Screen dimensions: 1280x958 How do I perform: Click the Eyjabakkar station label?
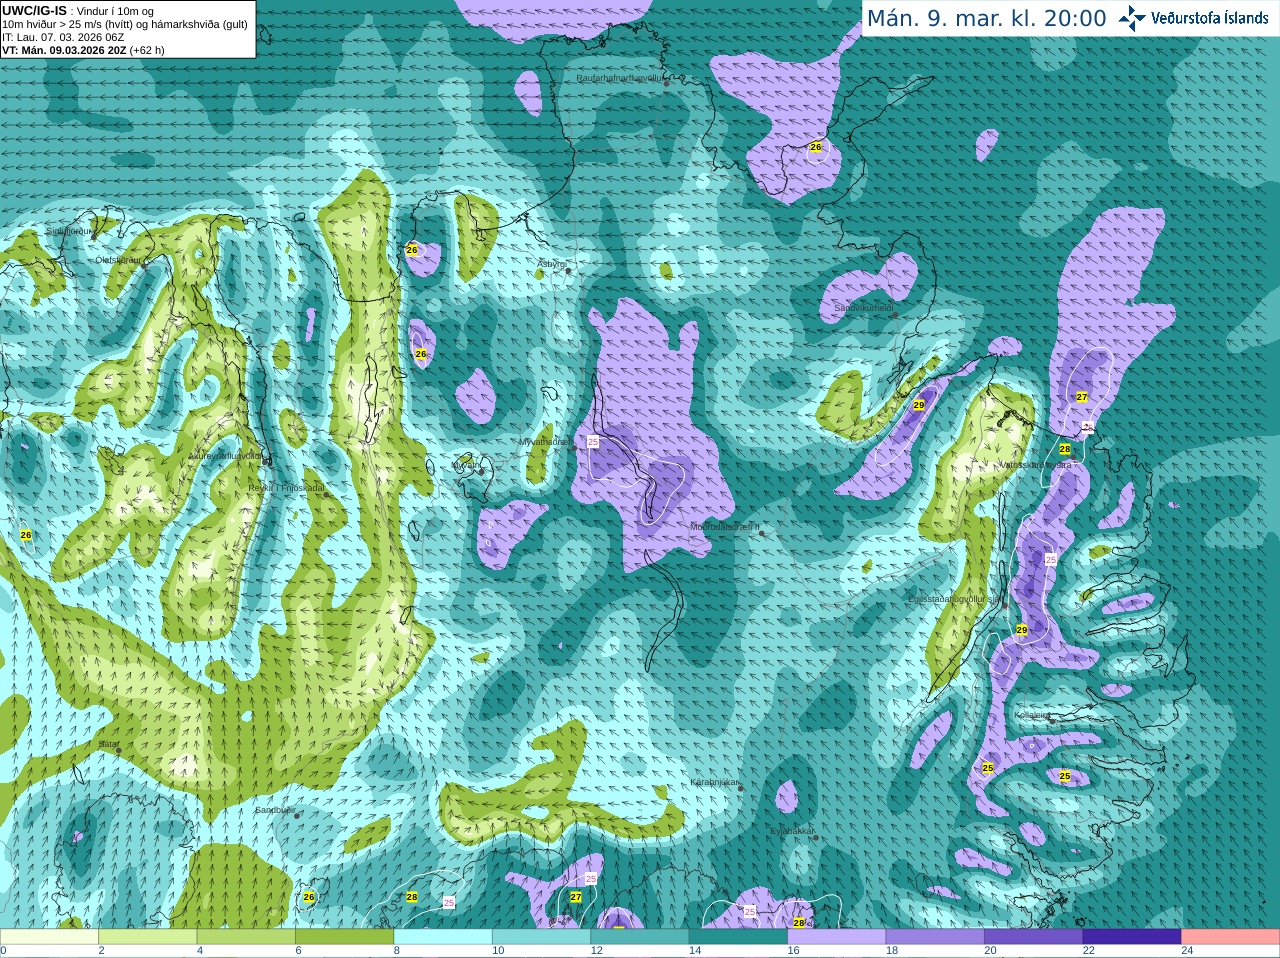pos(792,831)
